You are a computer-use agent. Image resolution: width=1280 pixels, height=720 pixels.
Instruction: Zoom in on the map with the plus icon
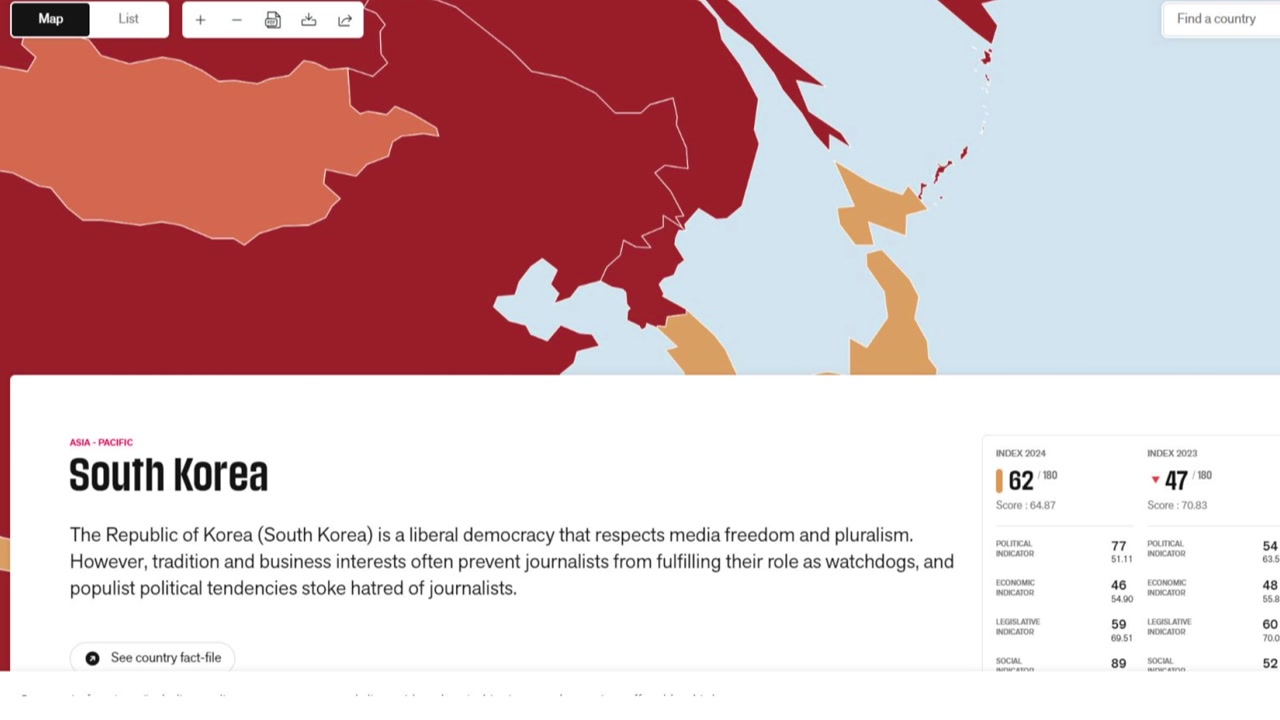[200, 20]
